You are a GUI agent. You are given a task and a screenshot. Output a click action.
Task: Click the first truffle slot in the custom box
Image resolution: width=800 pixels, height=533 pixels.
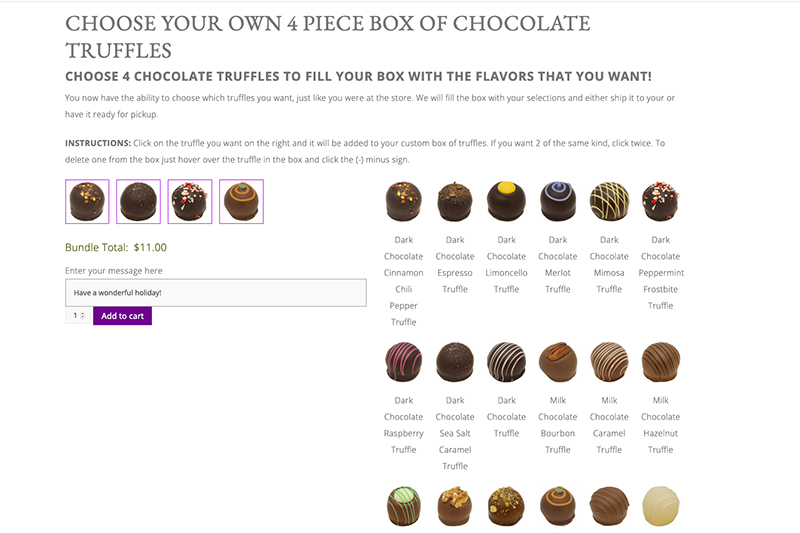87,201
